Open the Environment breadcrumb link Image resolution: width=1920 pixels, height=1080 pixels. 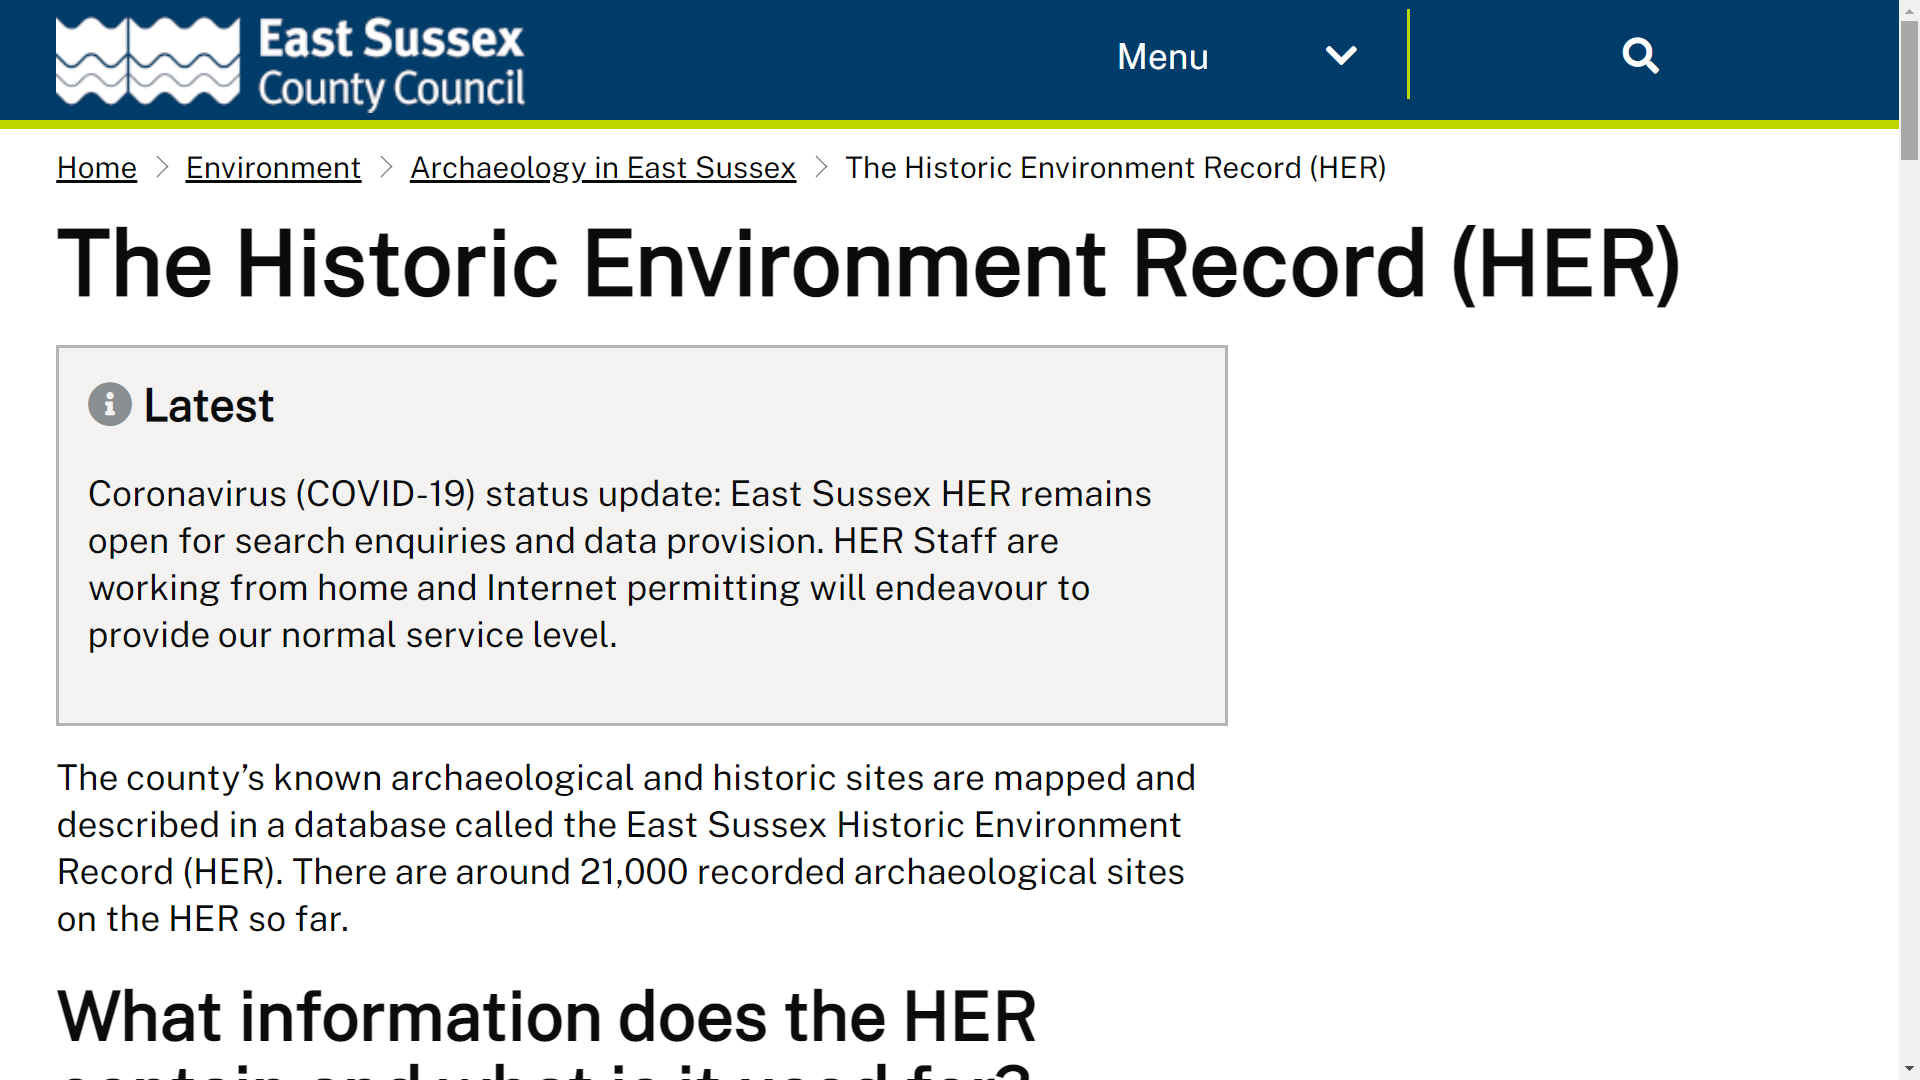273,168
